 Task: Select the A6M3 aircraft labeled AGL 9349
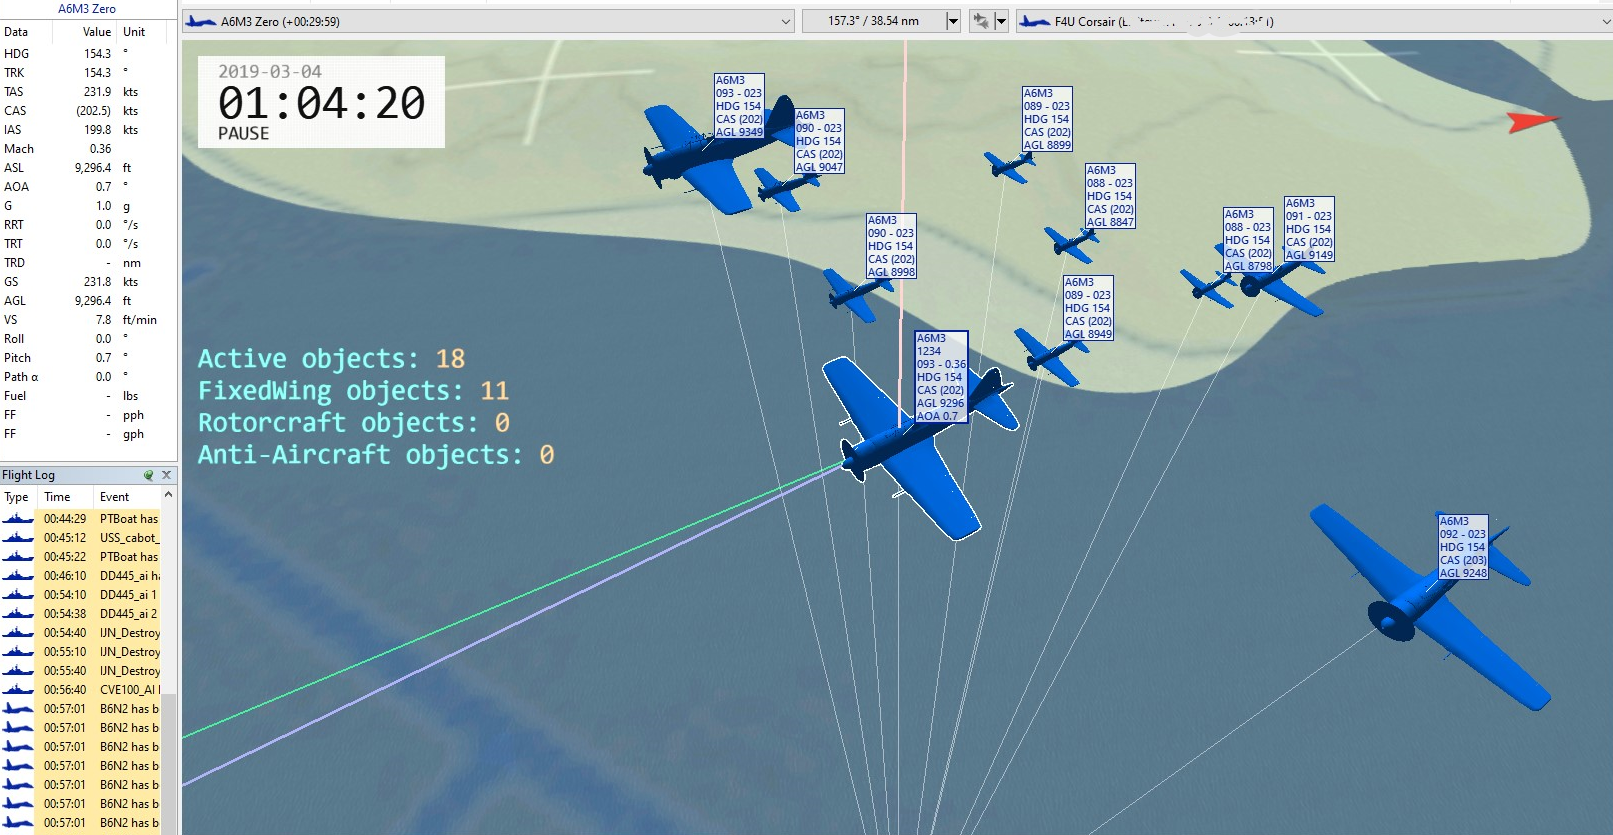pos(704,159)
